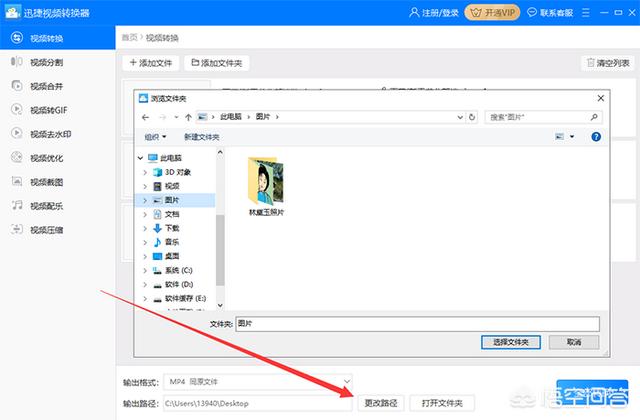Close the 浏览文件夹 dialog

click(600, 98)
